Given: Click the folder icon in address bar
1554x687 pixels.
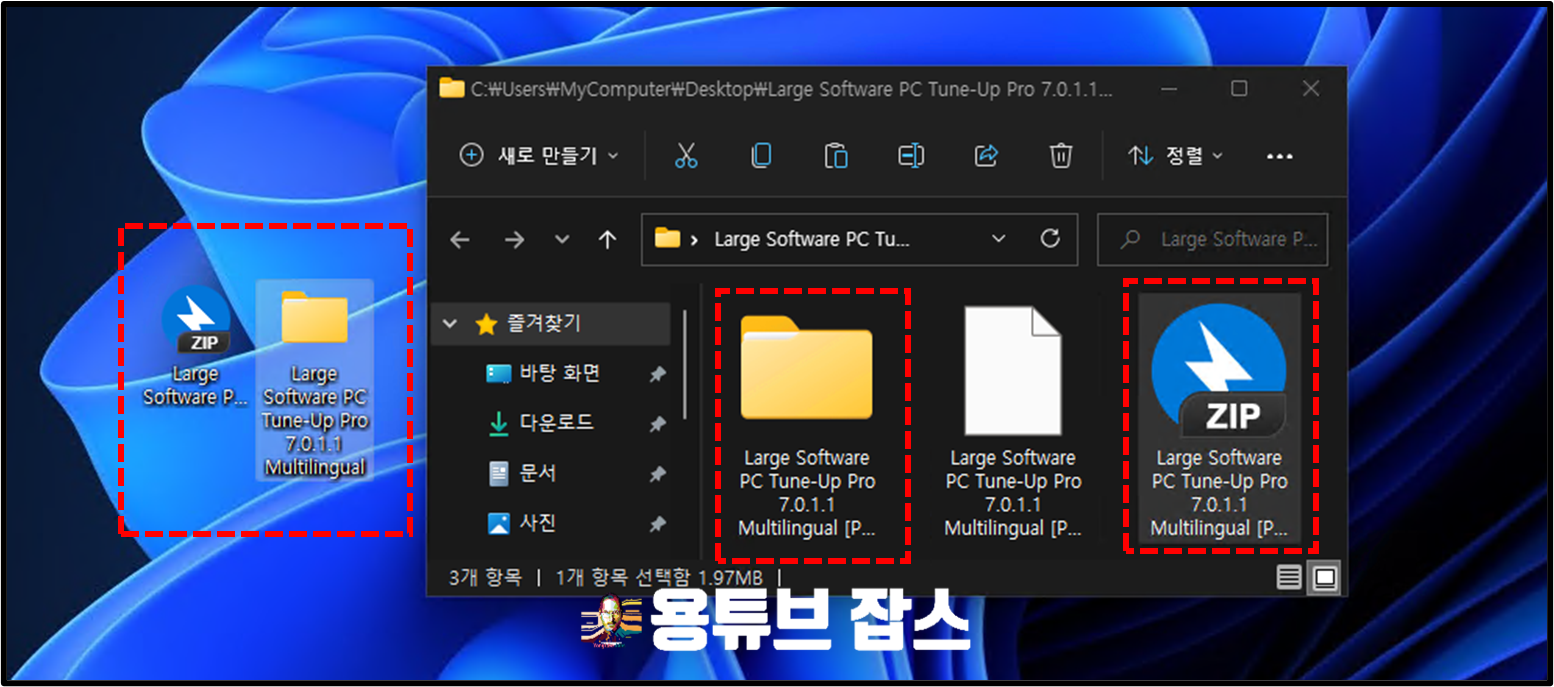Looking at the screenshot, I should pyautogui.click(x=667, y=239).
